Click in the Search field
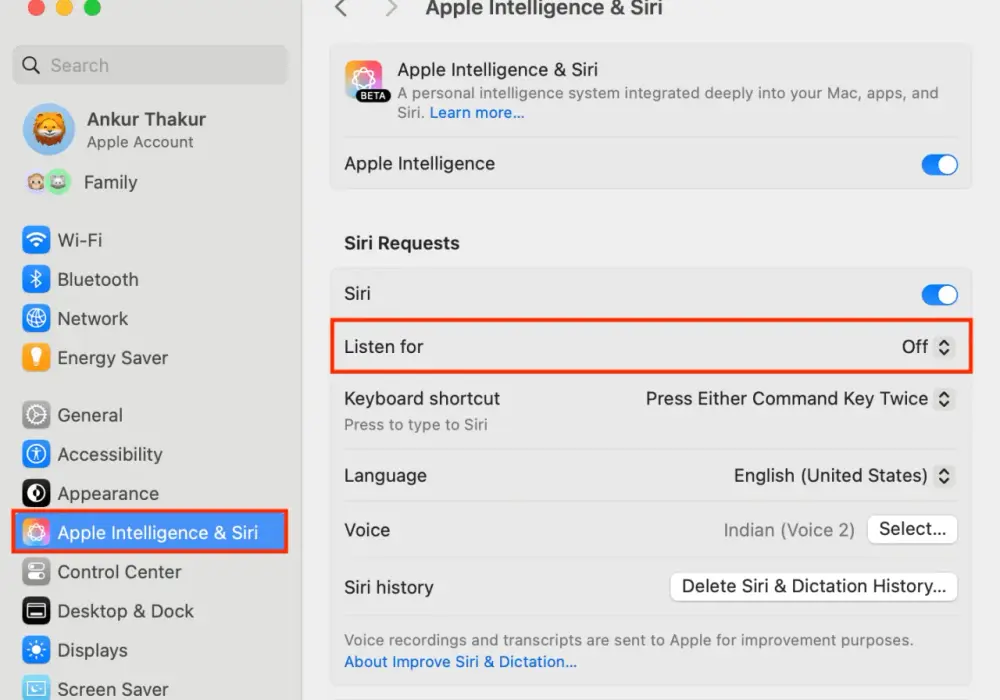Viewport: 1000px width, 700px height. [x=150, y=65]
